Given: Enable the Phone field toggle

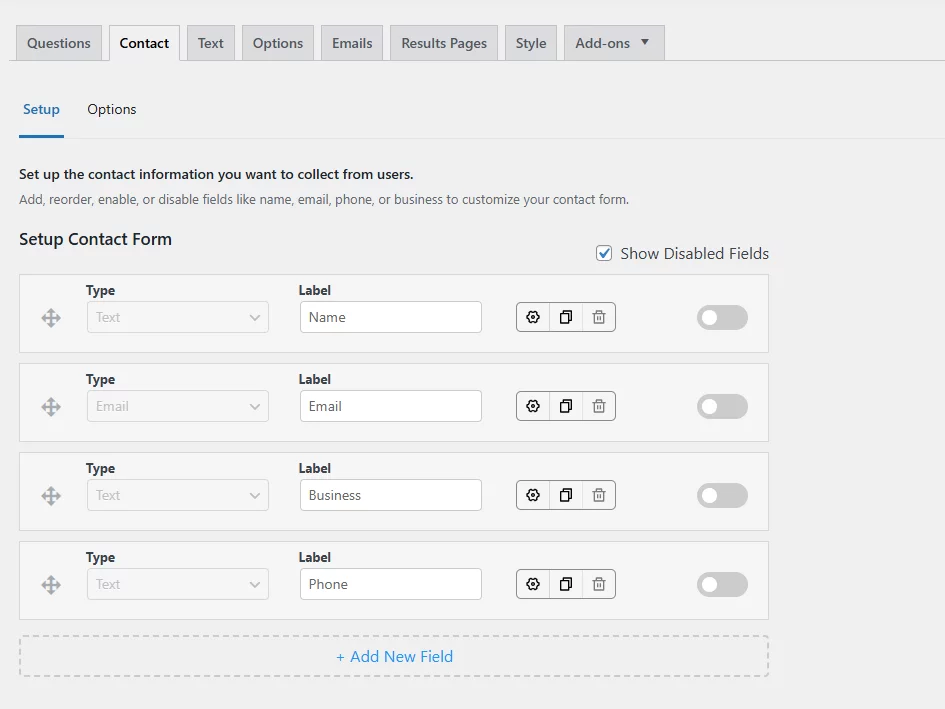Looking at the screenshot, I should coord(722,583).
